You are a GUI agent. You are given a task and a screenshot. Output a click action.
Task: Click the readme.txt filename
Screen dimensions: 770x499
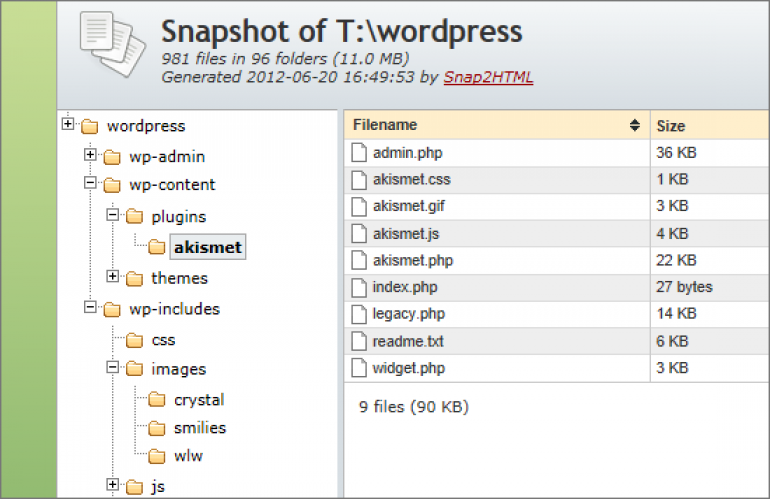click(x=408, y=341)
